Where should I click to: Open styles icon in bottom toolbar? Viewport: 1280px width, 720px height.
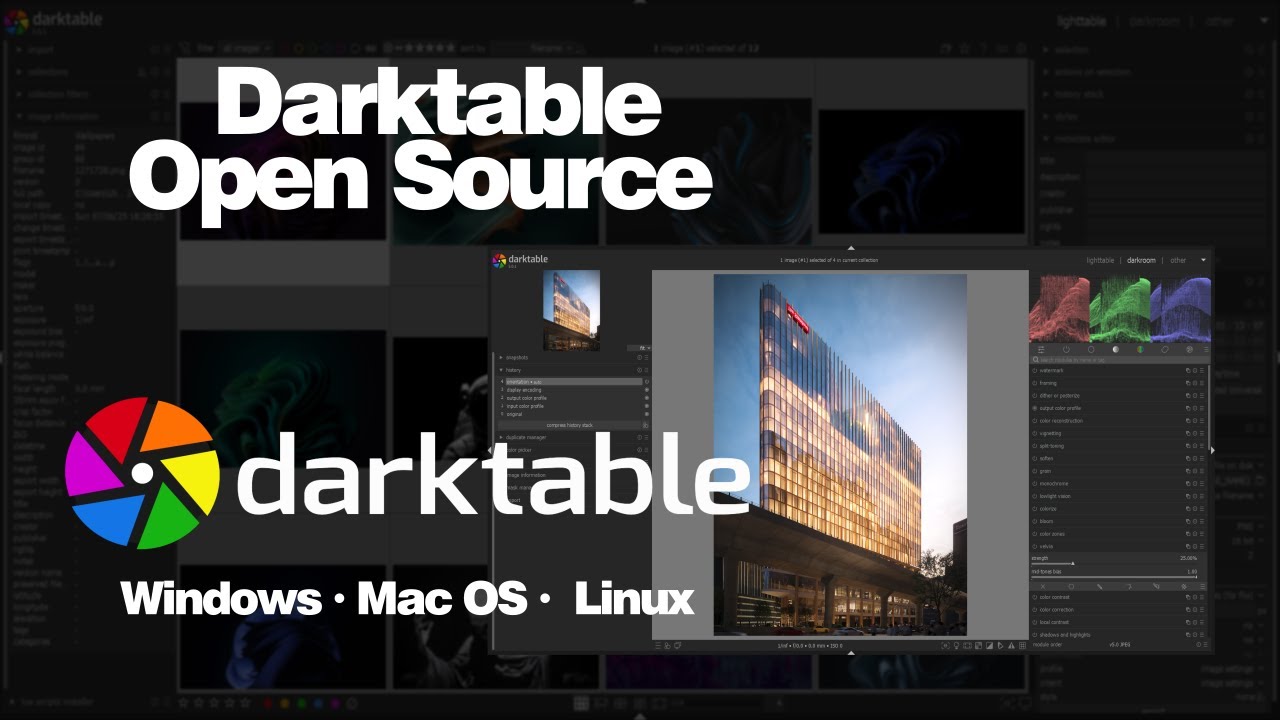coord(668,645)
